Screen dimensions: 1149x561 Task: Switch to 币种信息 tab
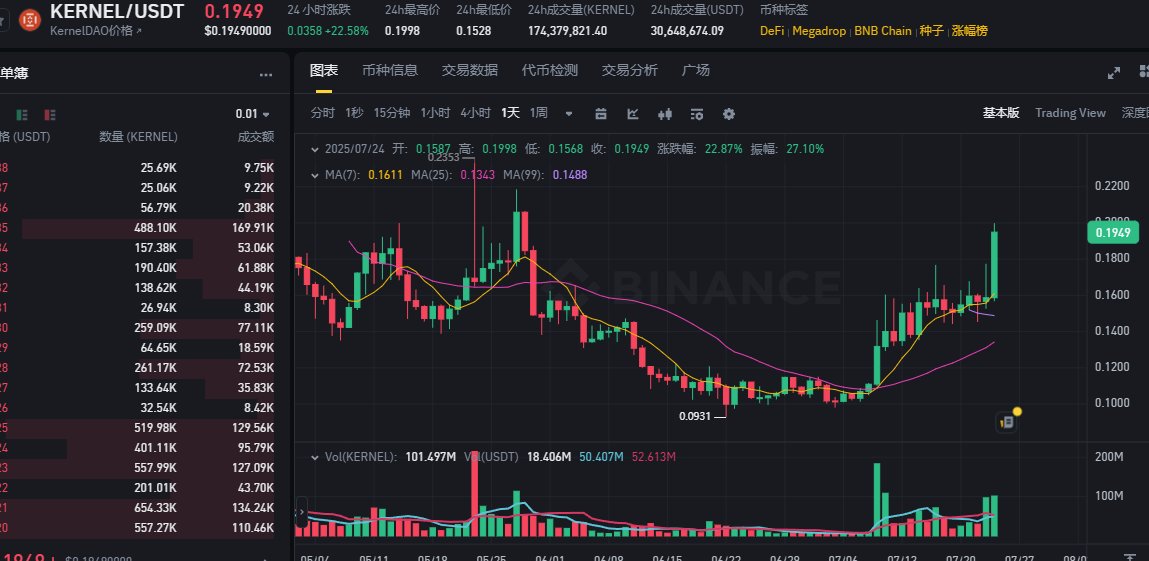[x=390, y=70]
